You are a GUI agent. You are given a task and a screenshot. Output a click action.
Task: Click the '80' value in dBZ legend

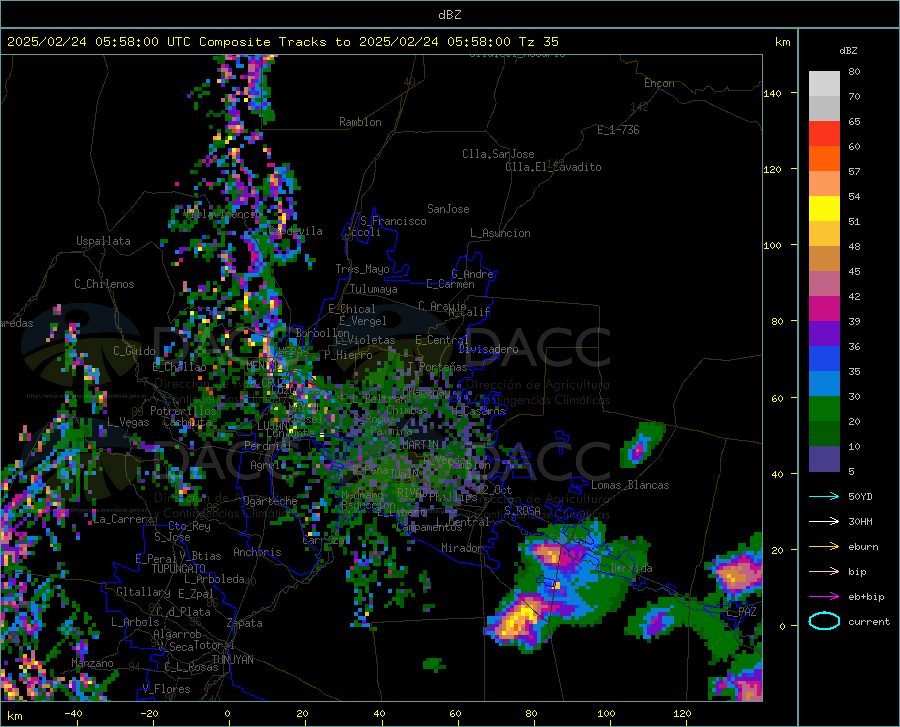[854, 72]
